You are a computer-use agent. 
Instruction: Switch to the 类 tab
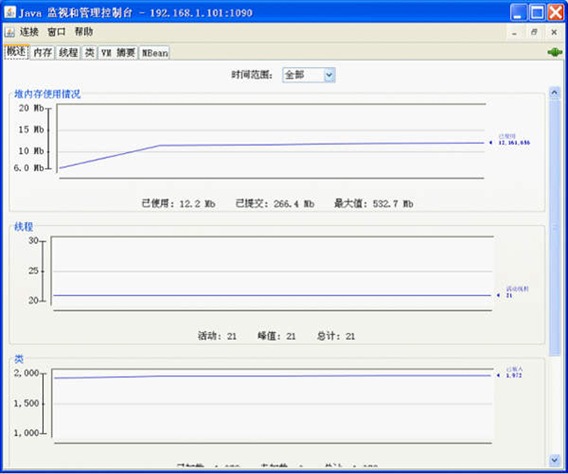coord(89,53)
